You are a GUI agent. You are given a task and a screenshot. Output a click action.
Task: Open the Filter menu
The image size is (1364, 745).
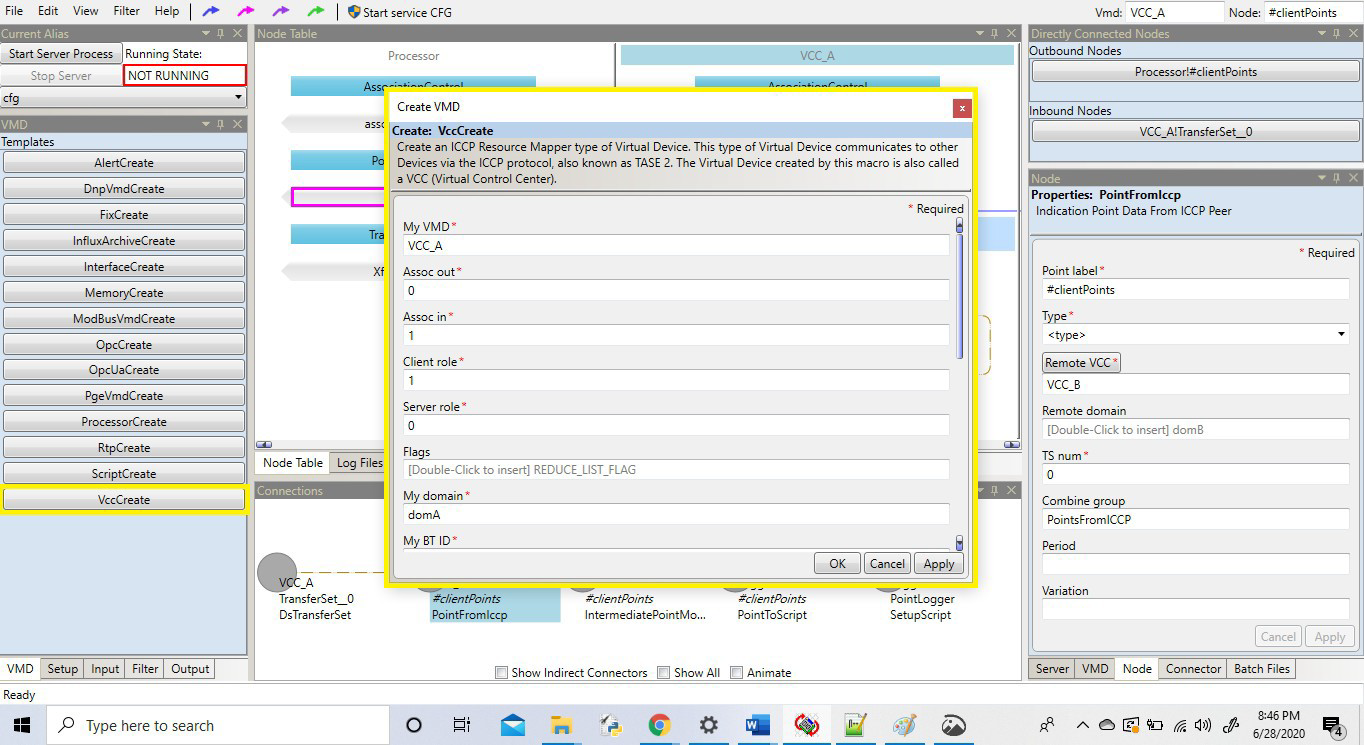coord(126,11)
